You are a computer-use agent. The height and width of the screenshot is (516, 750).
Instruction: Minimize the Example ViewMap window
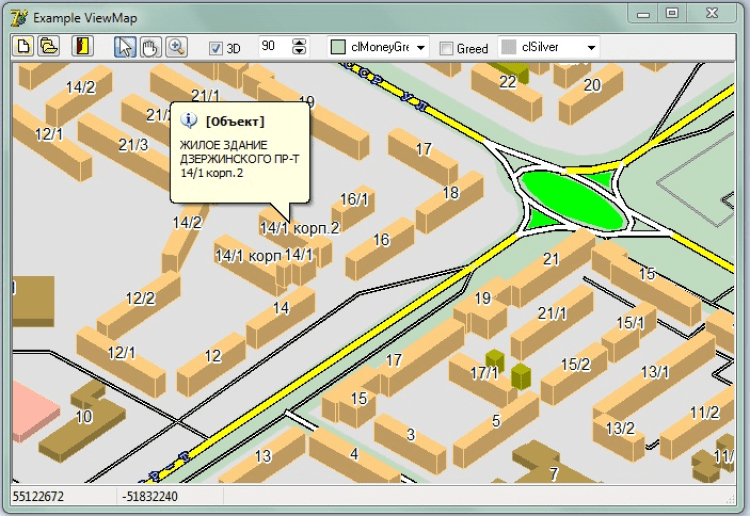pos(644,13)
